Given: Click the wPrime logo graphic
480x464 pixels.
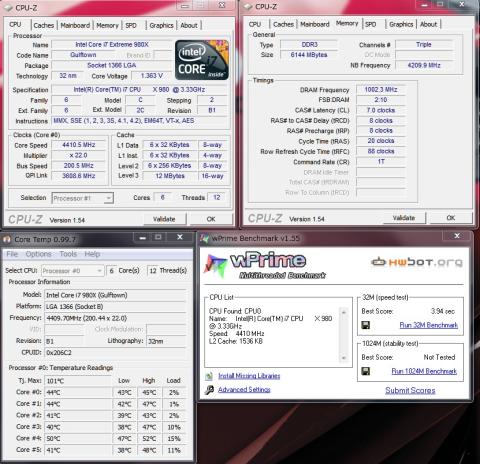Looking at the screenshot, I should click(x=265, y=265).
